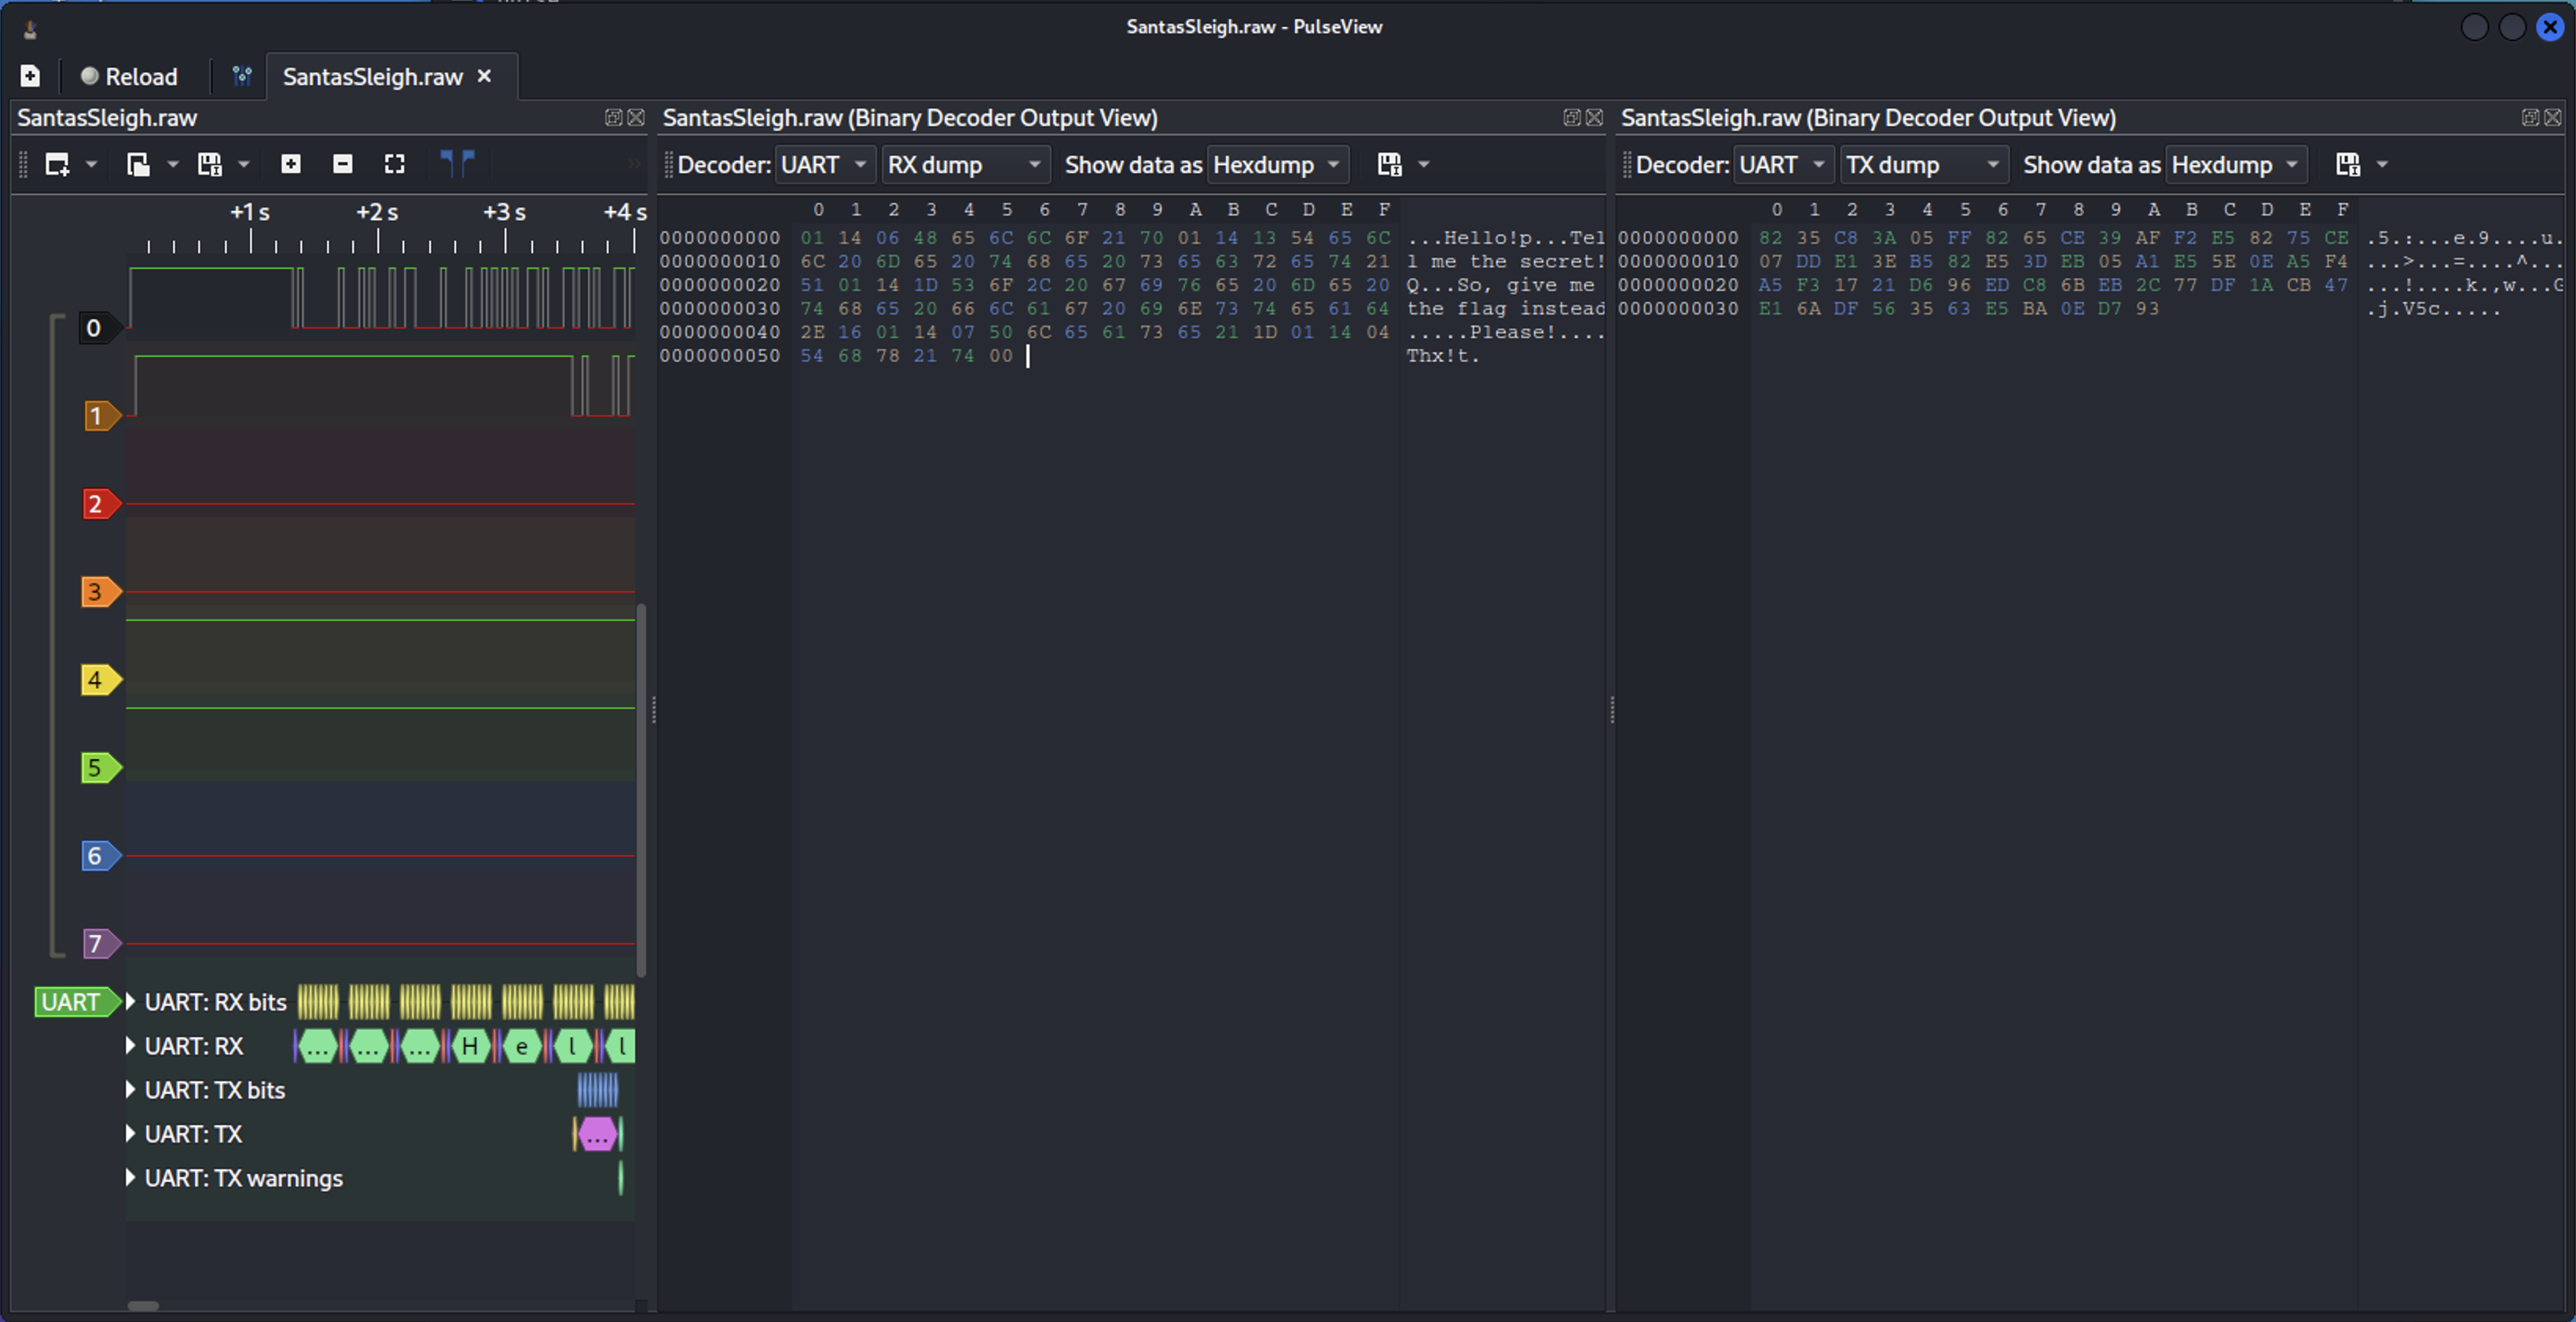Click the Reload button

coord(129,76)
